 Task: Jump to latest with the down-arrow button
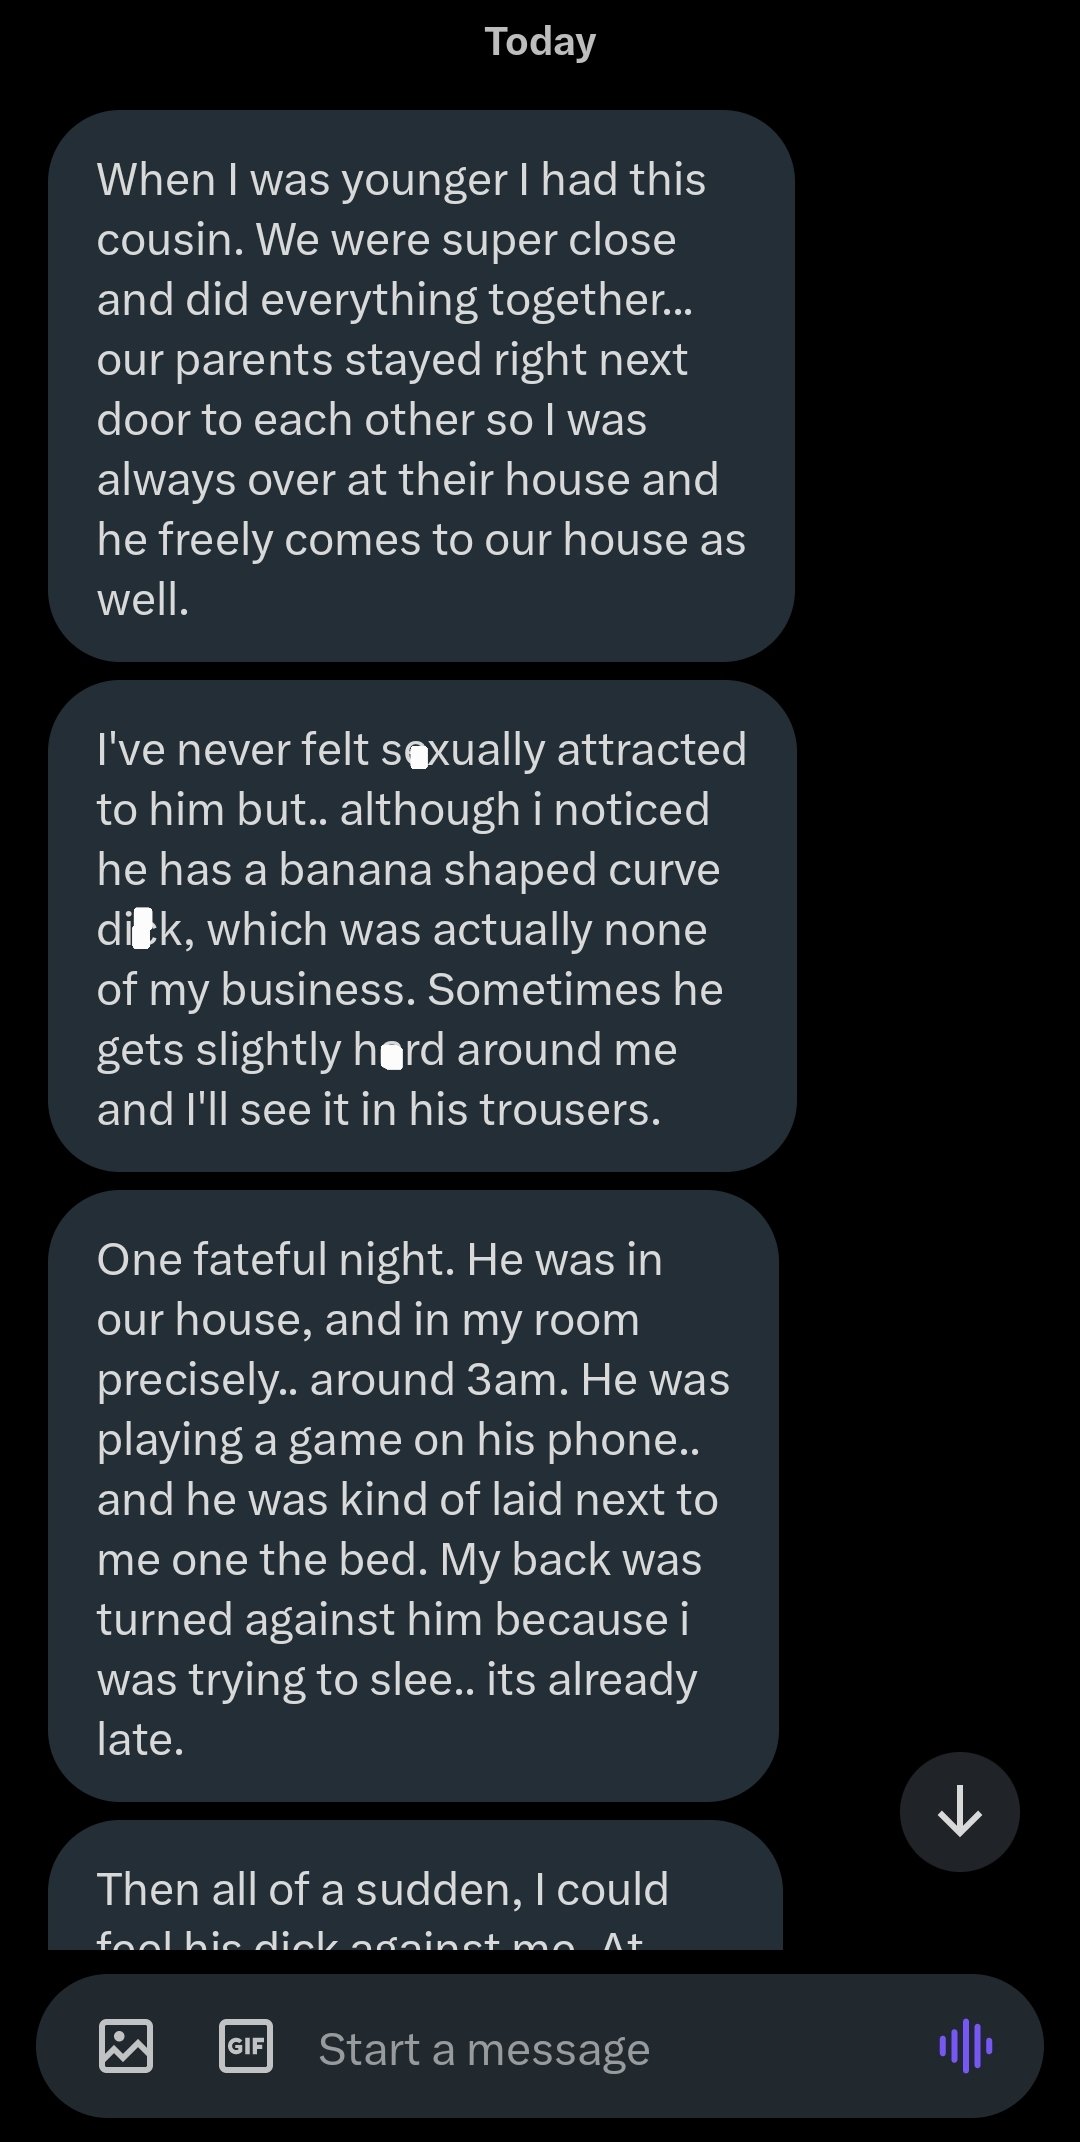tap(959, 1811)
